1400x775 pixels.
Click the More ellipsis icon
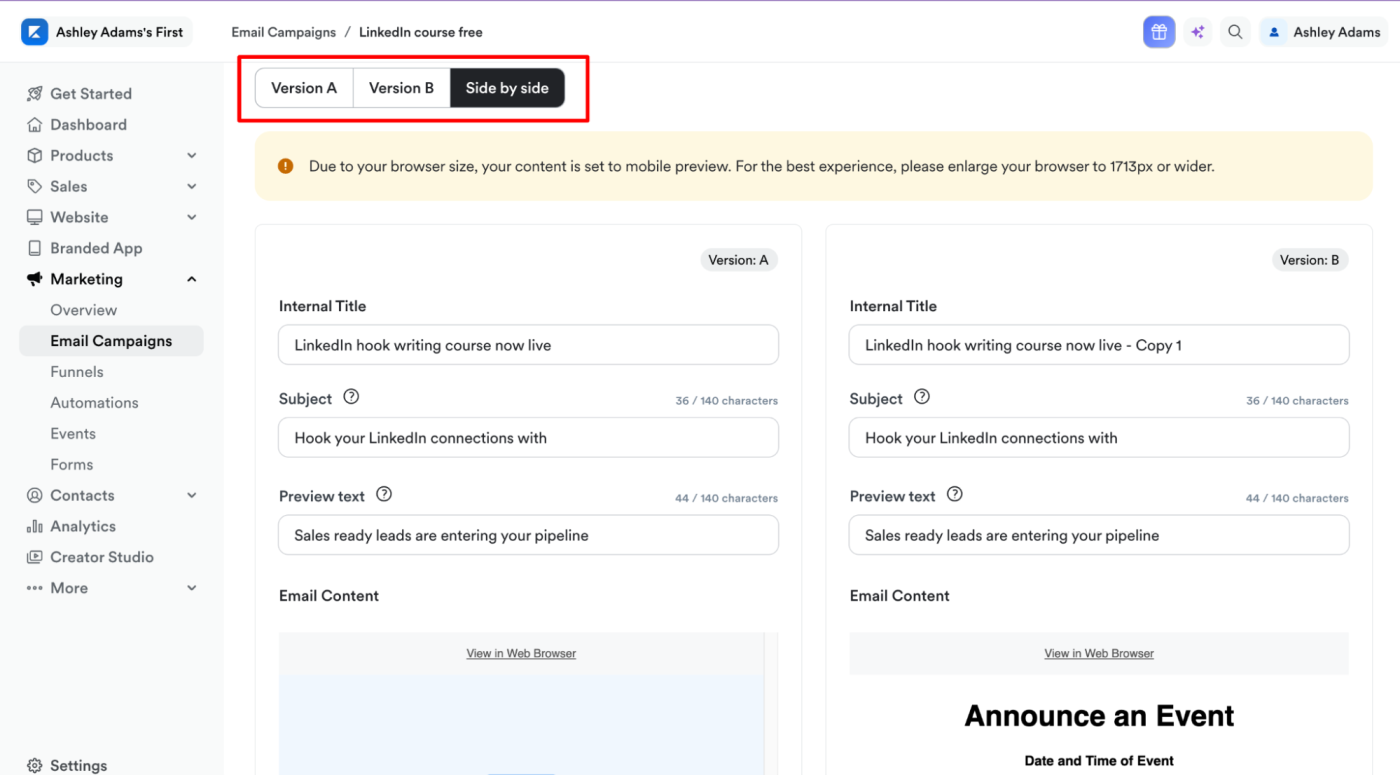[35, 588]
